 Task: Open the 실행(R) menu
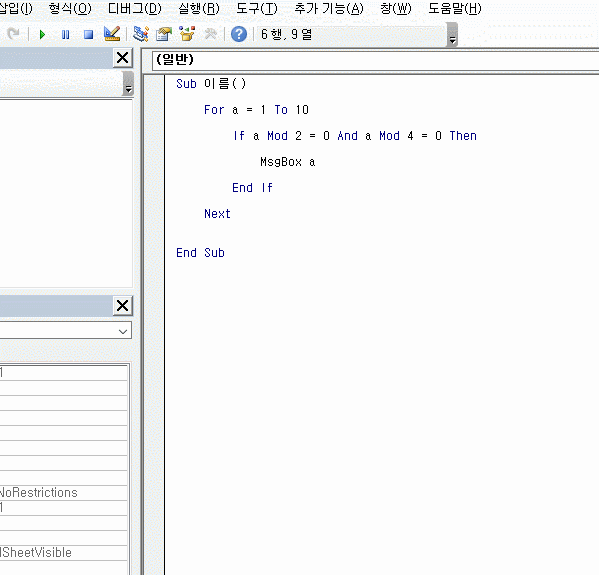point(199,8)
